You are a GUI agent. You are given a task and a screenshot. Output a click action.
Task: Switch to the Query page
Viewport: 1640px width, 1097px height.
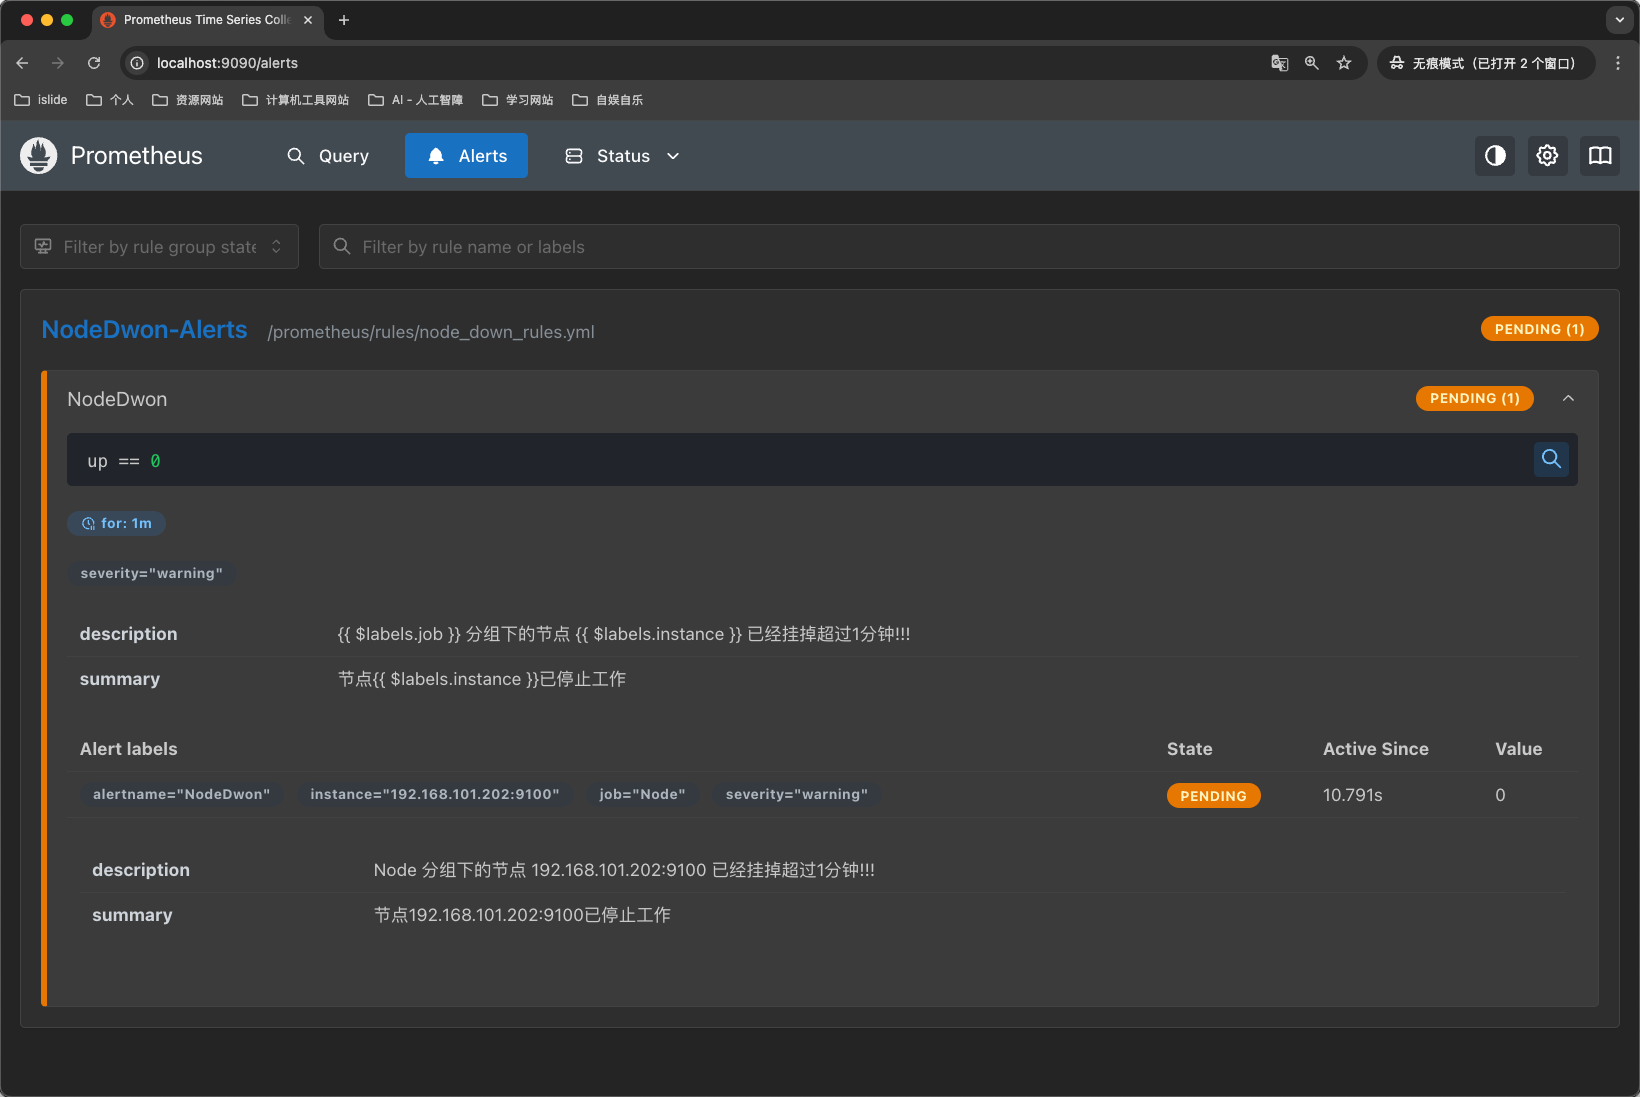click(x=328, y=155)
